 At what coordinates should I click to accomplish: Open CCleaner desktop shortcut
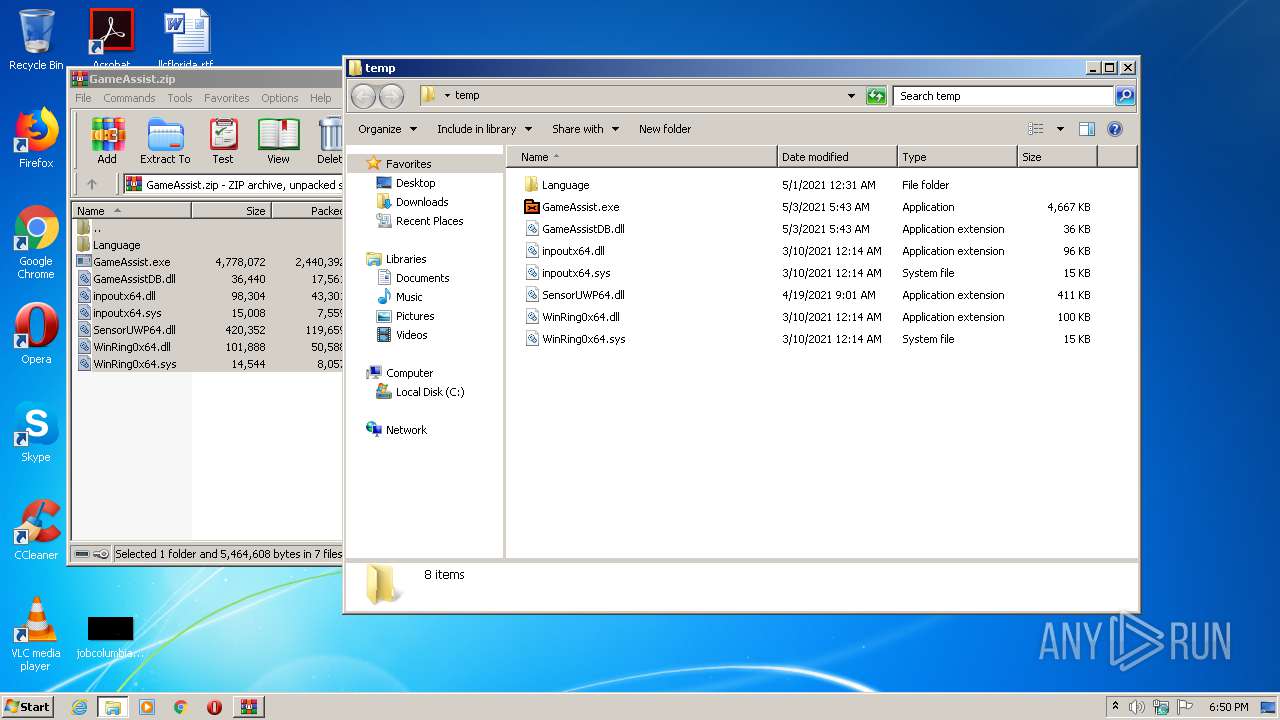coord(36,530)
